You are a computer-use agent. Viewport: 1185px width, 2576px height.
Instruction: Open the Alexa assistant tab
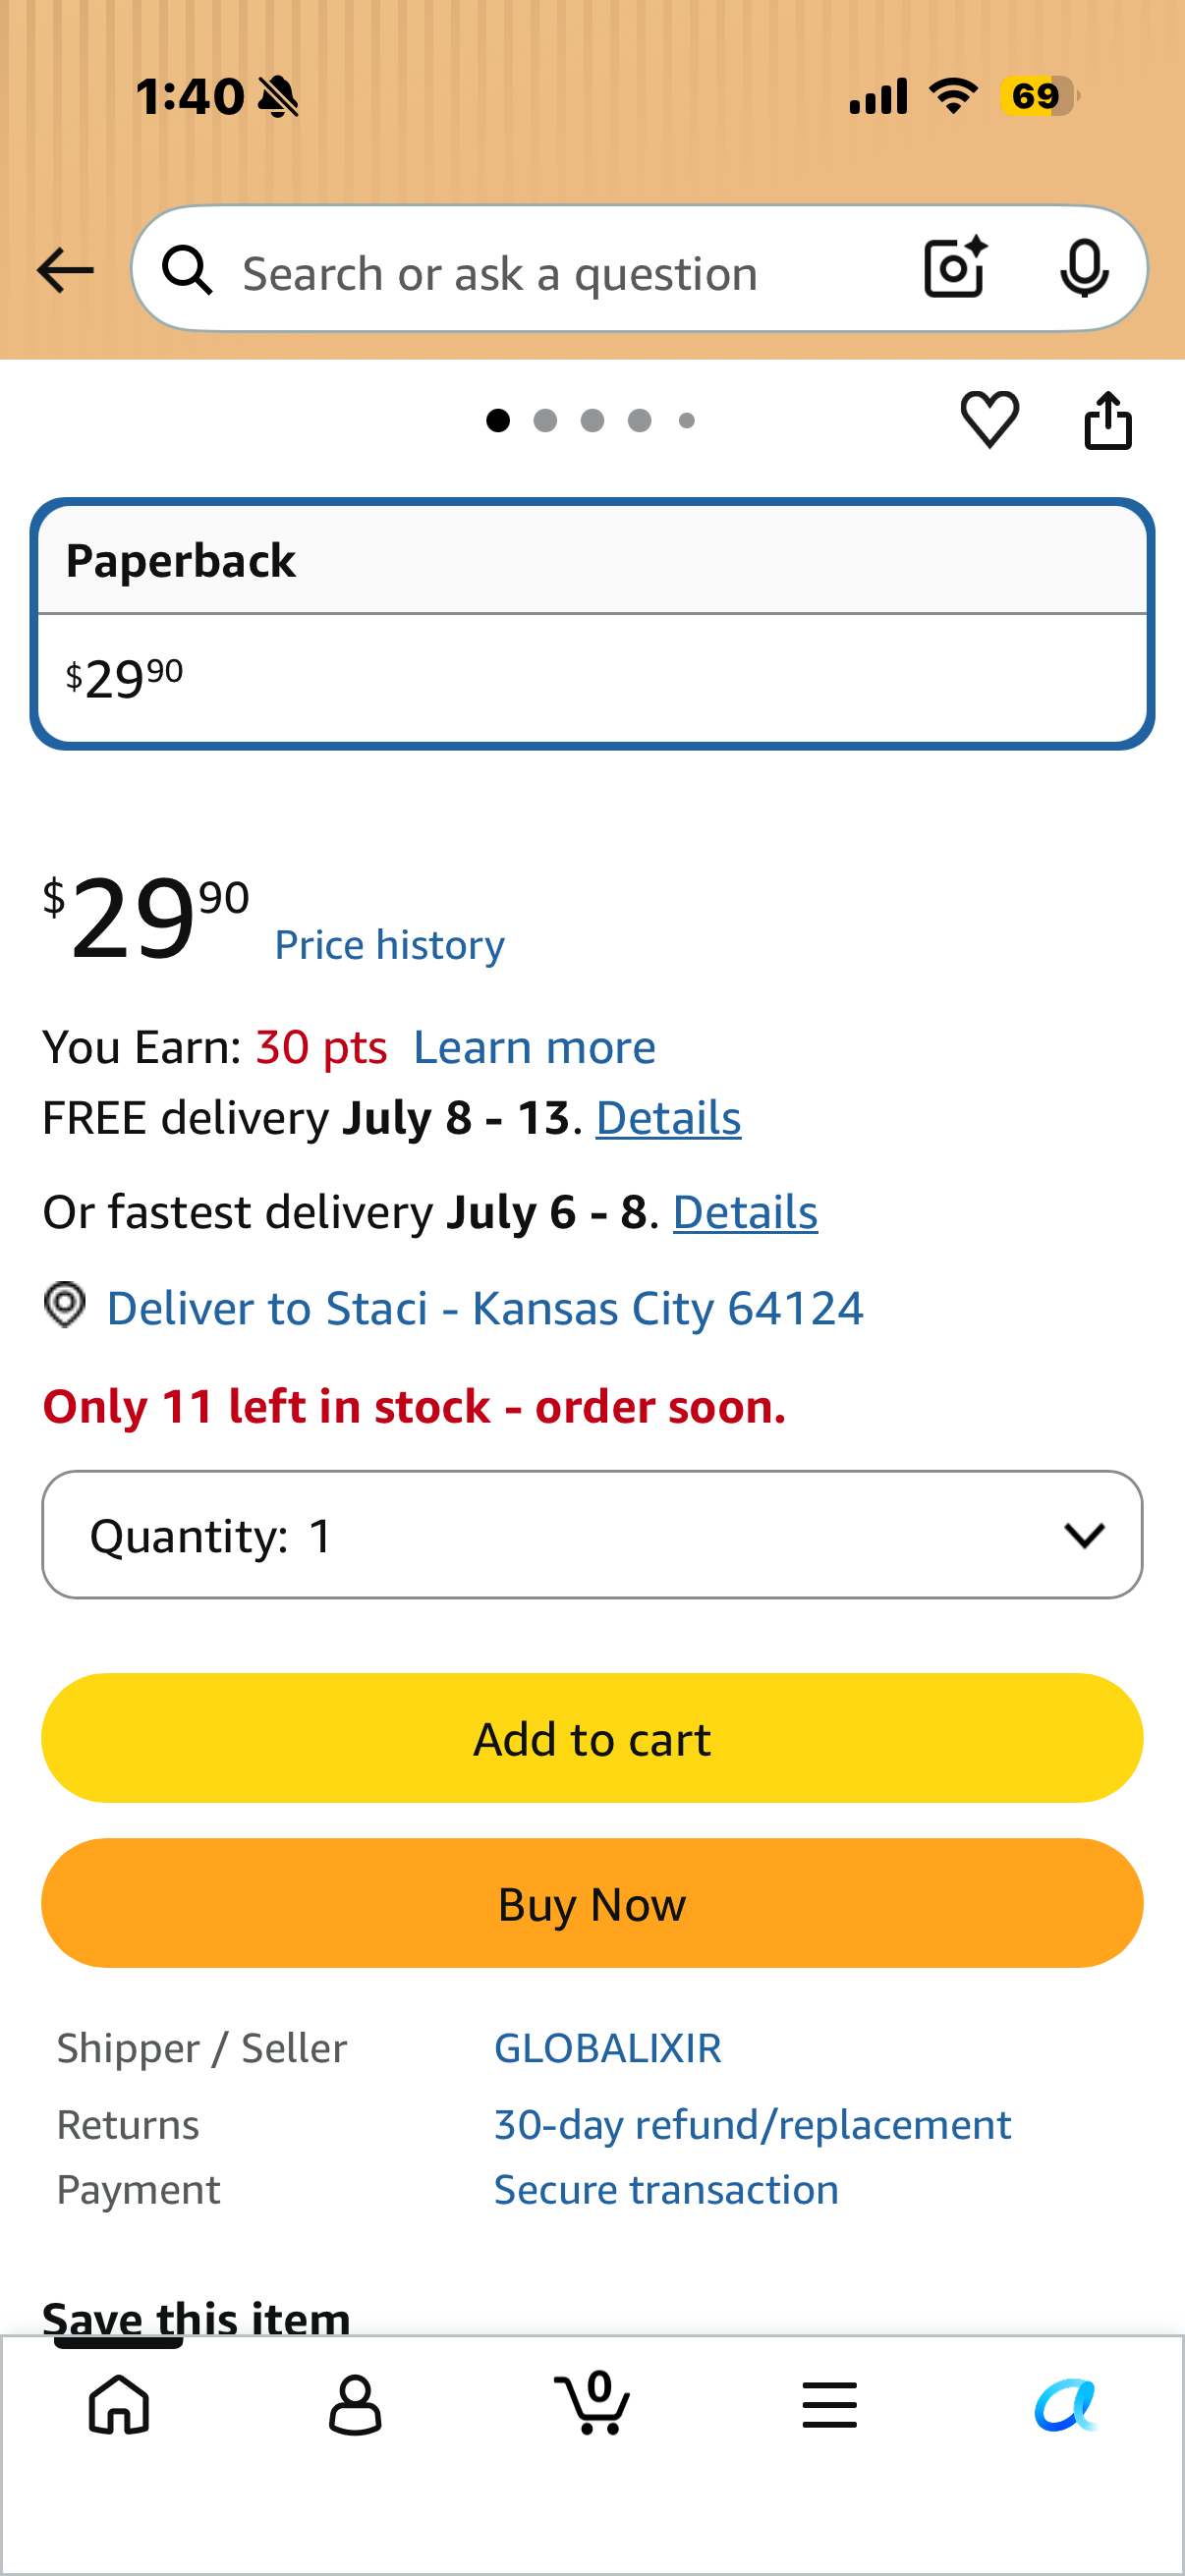click(1066, 2404)
